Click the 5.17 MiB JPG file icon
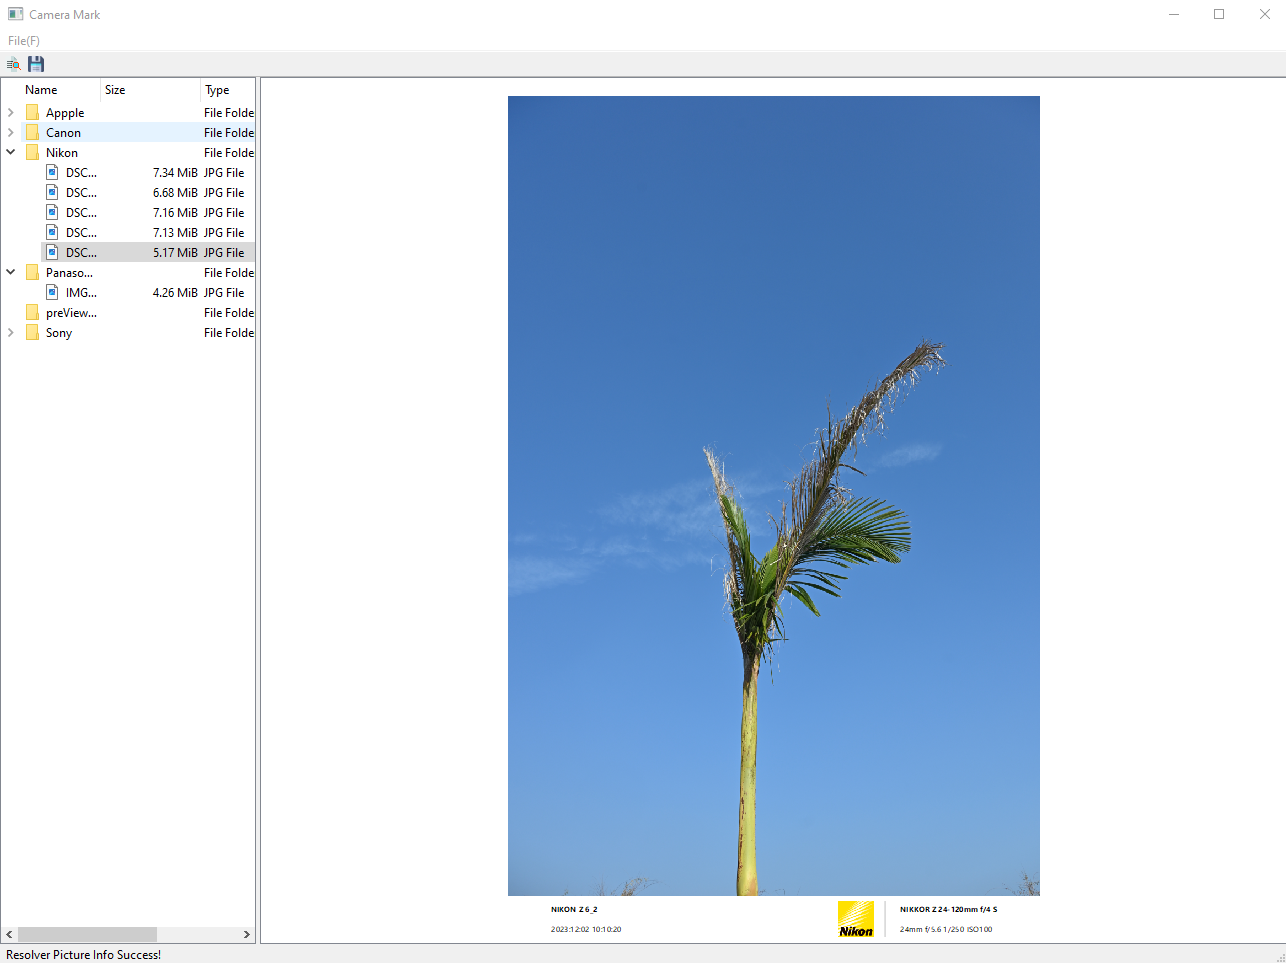This screenshot has width=1286, height=963. coord(52,252)
